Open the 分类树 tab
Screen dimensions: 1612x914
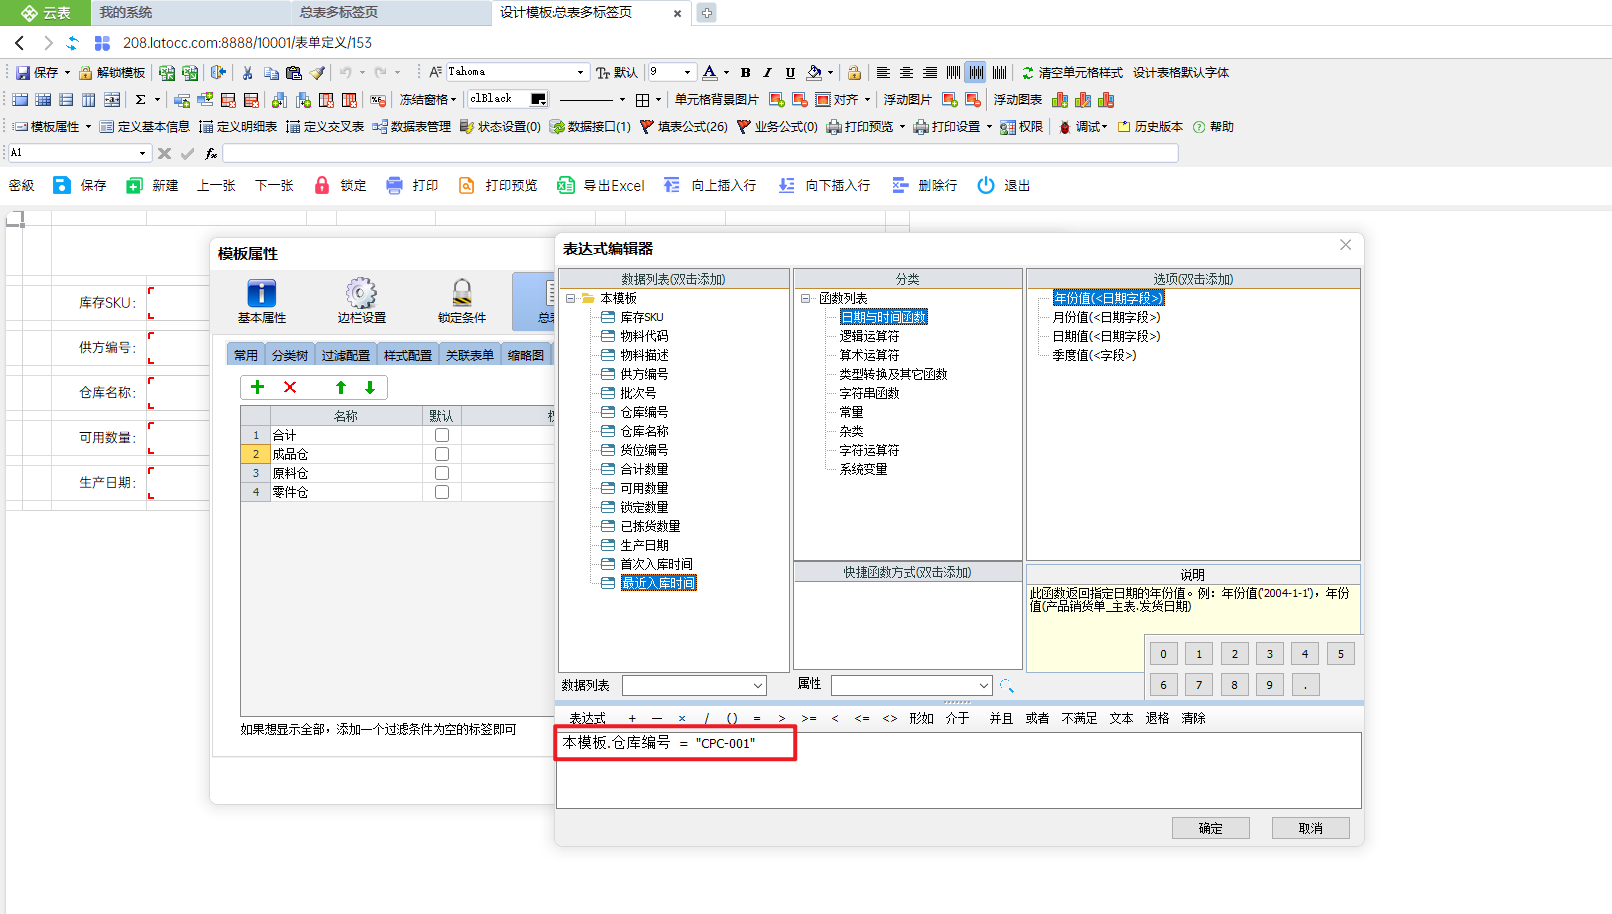tap(290, 355)
